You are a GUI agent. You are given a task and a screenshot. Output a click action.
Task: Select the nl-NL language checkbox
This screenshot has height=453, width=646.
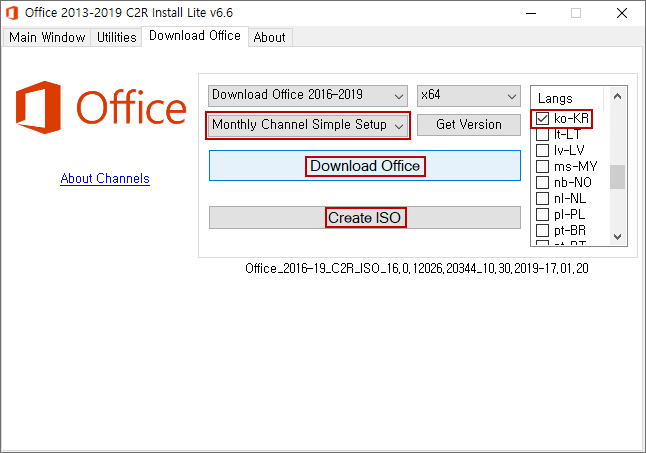point(543,198)
